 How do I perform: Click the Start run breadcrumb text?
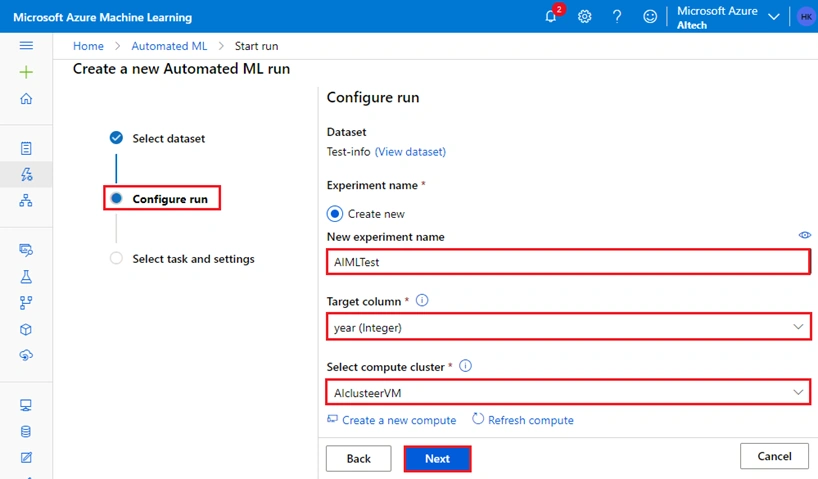256,46
